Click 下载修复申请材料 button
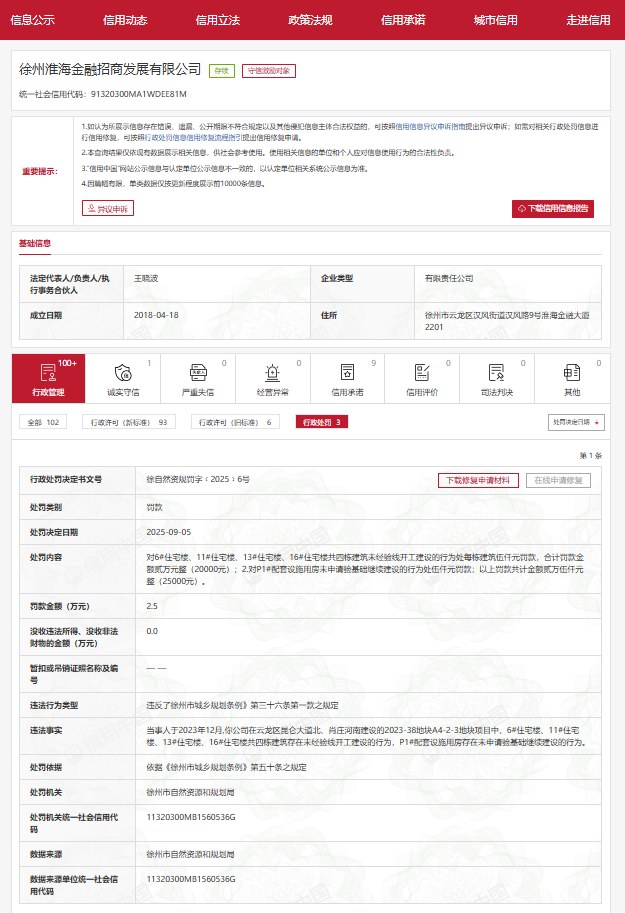Image resolution: width=625 pixels, height=913 pixels. coord(478,480)
